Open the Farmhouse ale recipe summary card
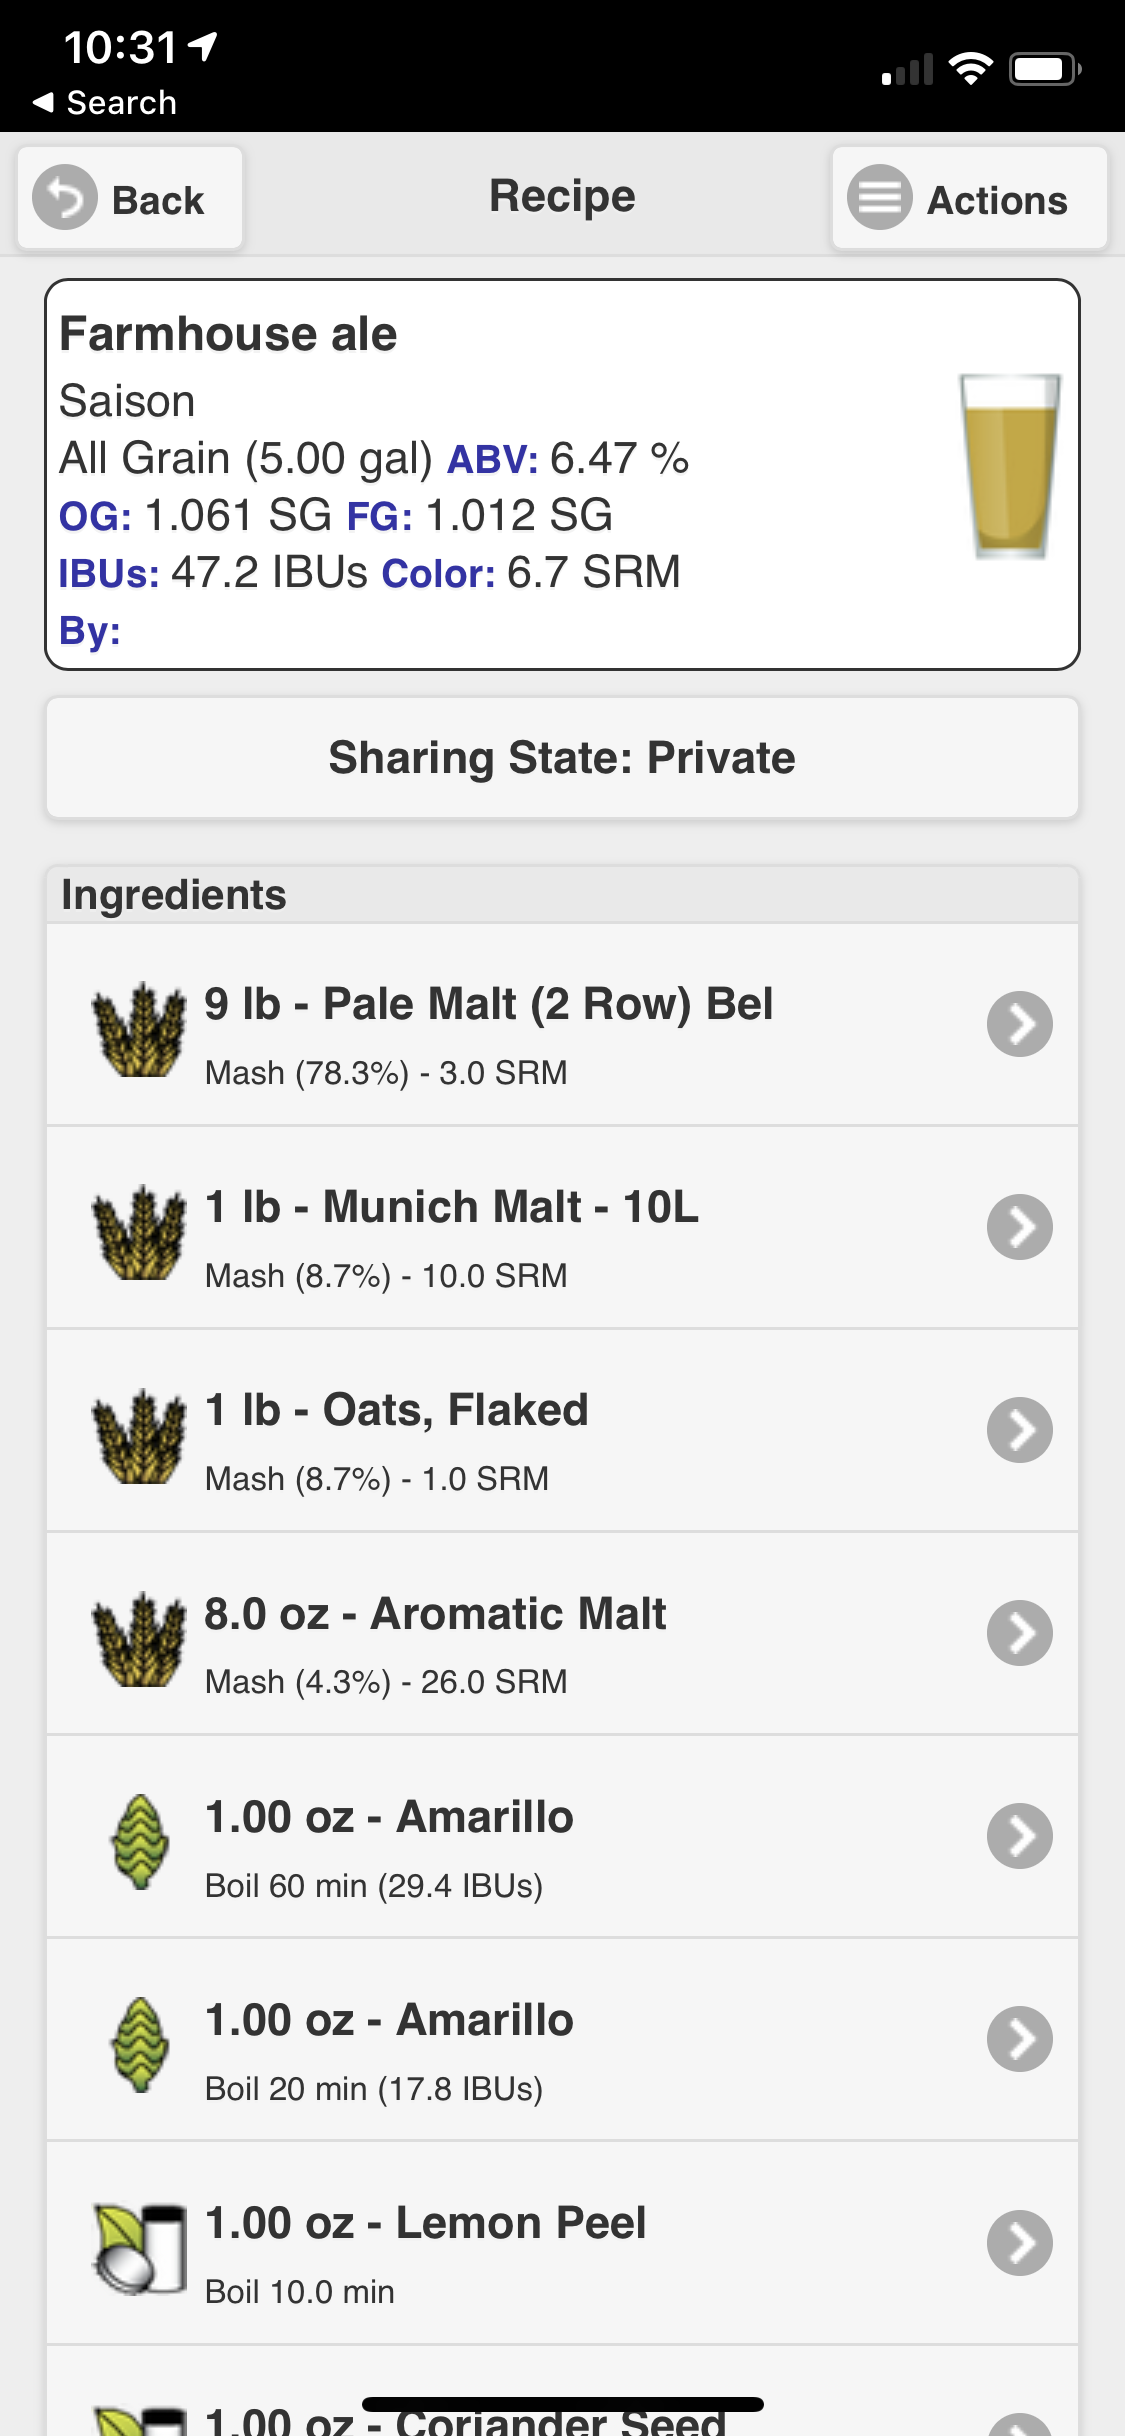 click(x=562, y=475)
